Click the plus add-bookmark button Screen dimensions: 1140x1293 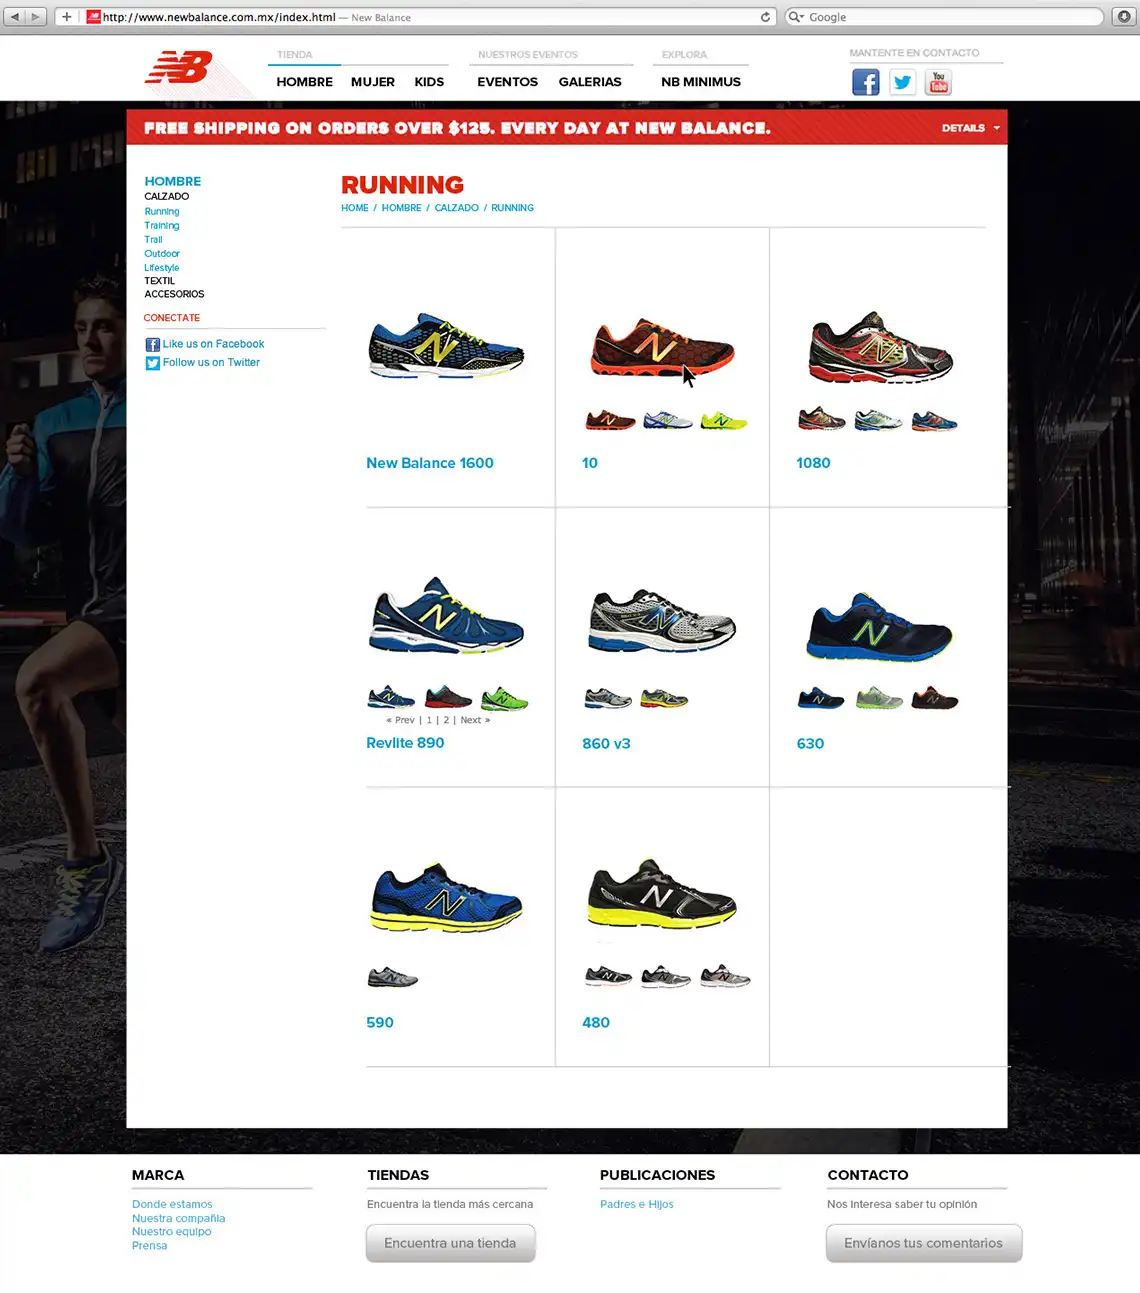[x=67, y=17]
